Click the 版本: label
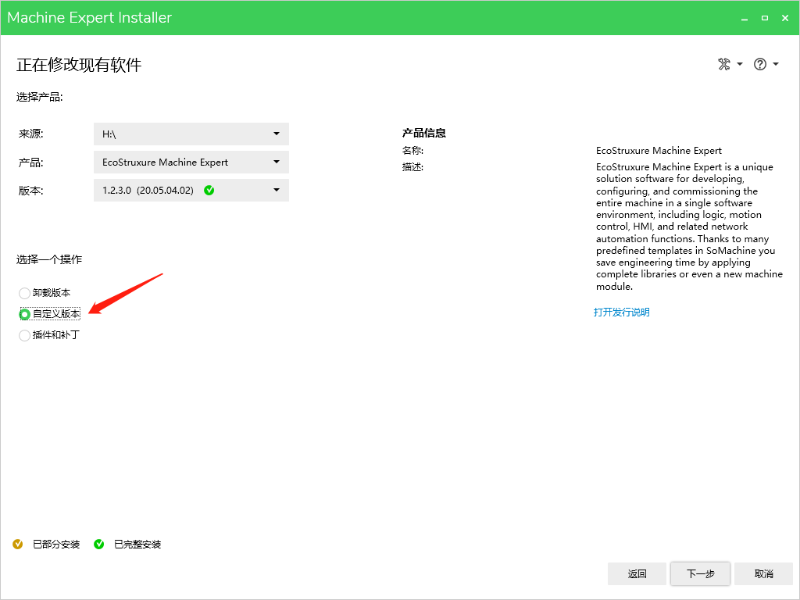 (31, 191)
